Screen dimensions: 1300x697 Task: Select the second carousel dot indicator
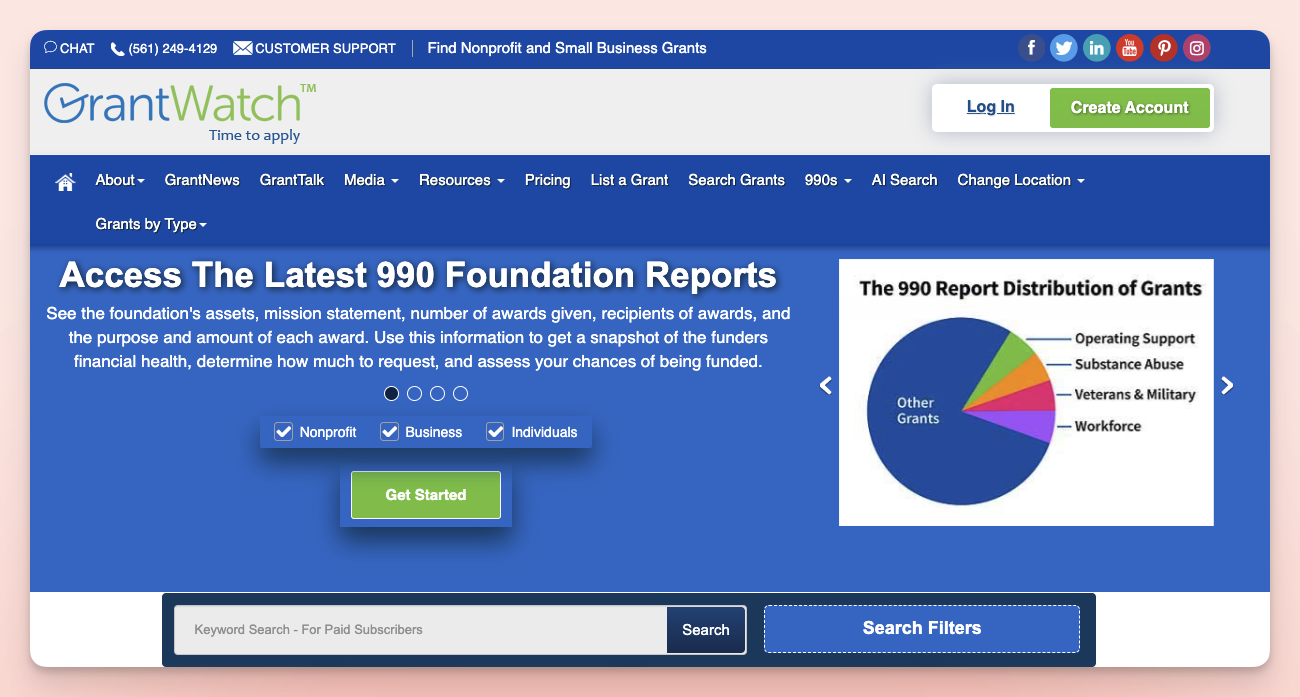[414, 393]
